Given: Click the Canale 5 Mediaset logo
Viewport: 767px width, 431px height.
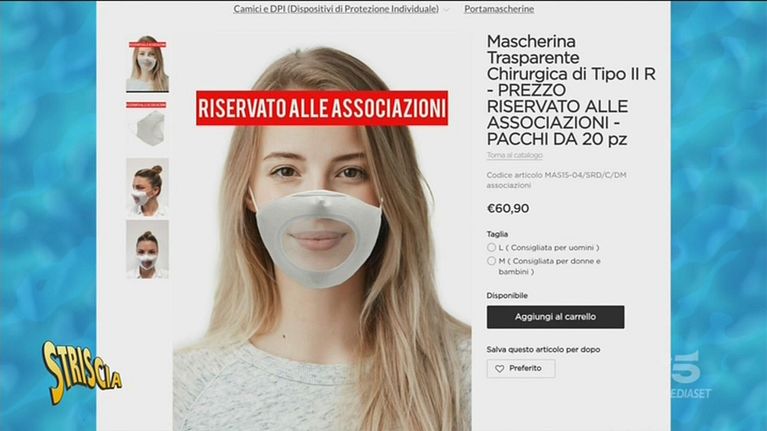Looking at the screenshot, I should (x=689, y=375).
